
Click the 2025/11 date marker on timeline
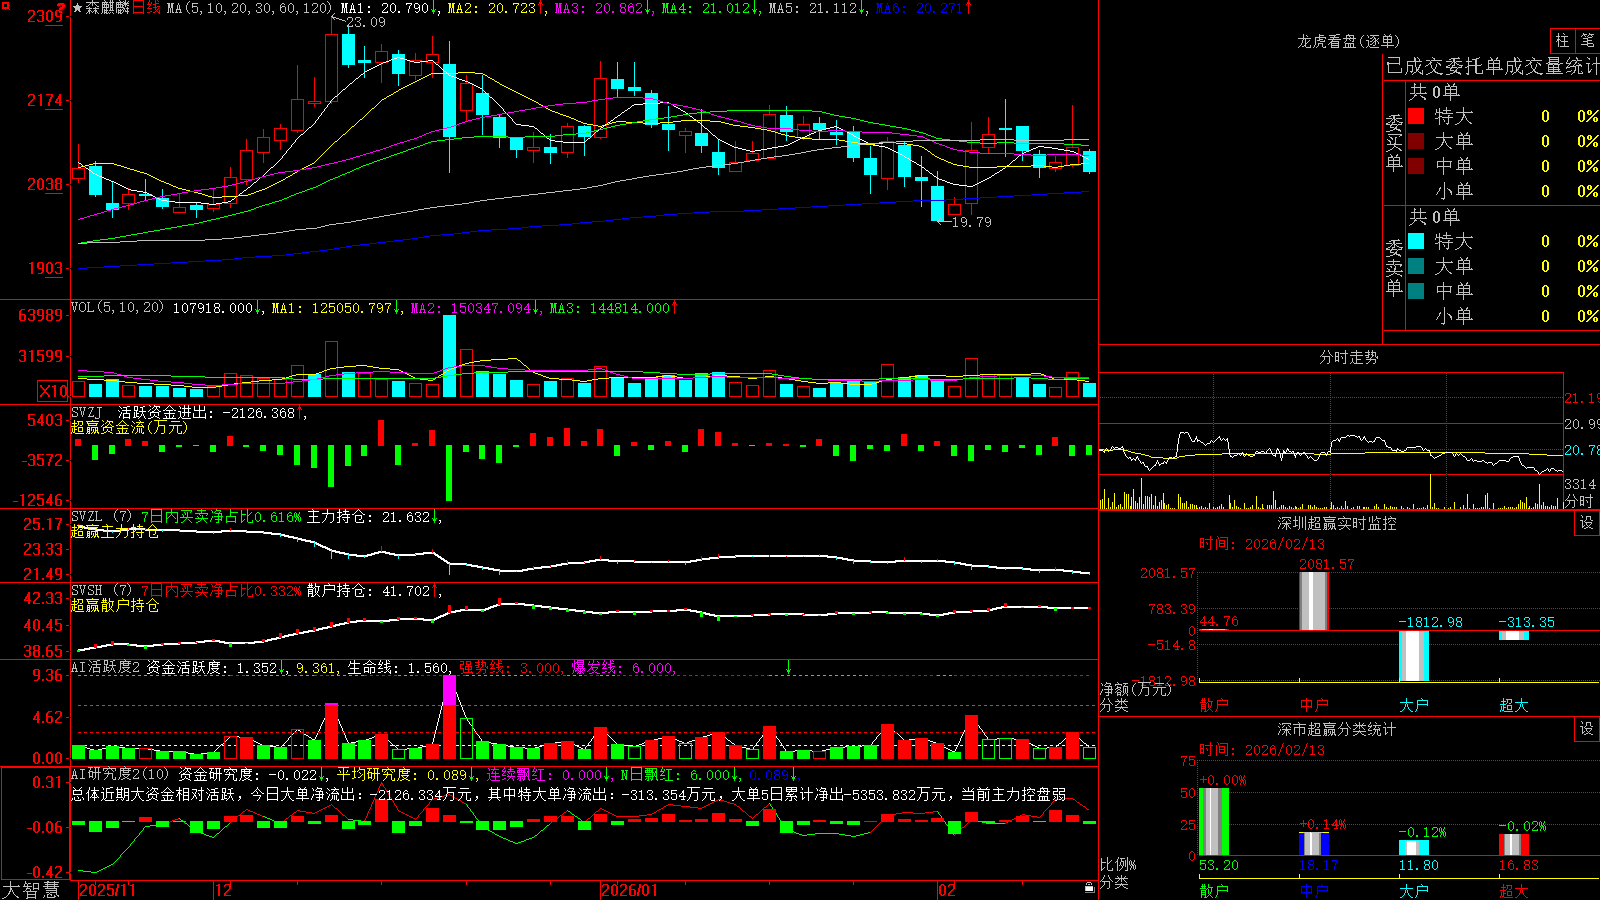(107, 890)
